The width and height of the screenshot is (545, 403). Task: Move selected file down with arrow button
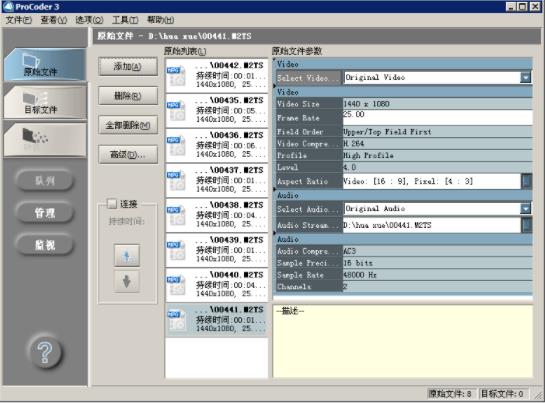(x=127, y=281)
